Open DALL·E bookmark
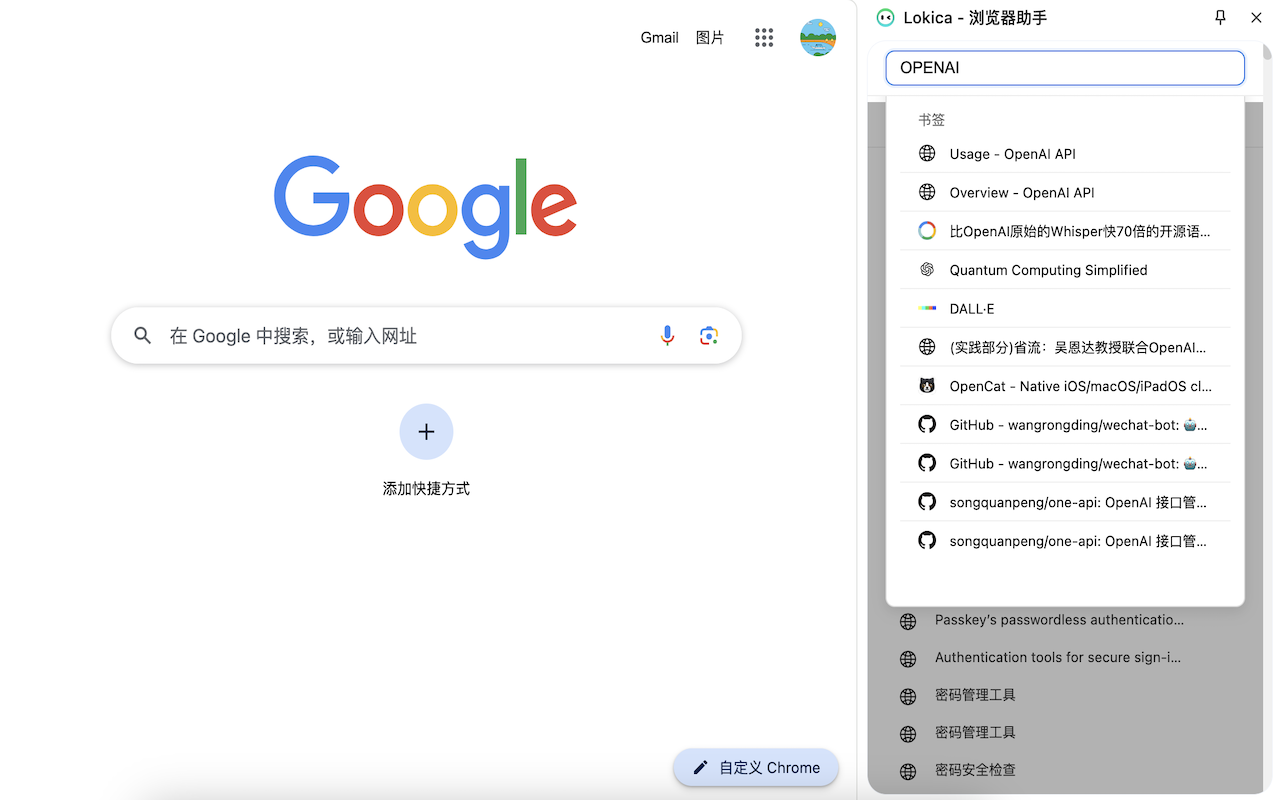This screenshot has width=1280, height=800. (1065, 308)
